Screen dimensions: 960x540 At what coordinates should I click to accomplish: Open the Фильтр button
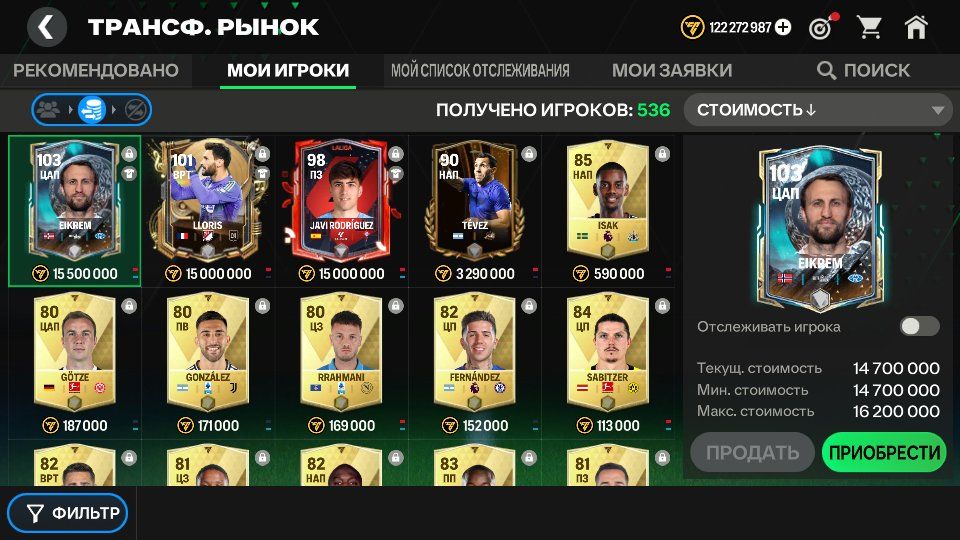tap(68, 513)
